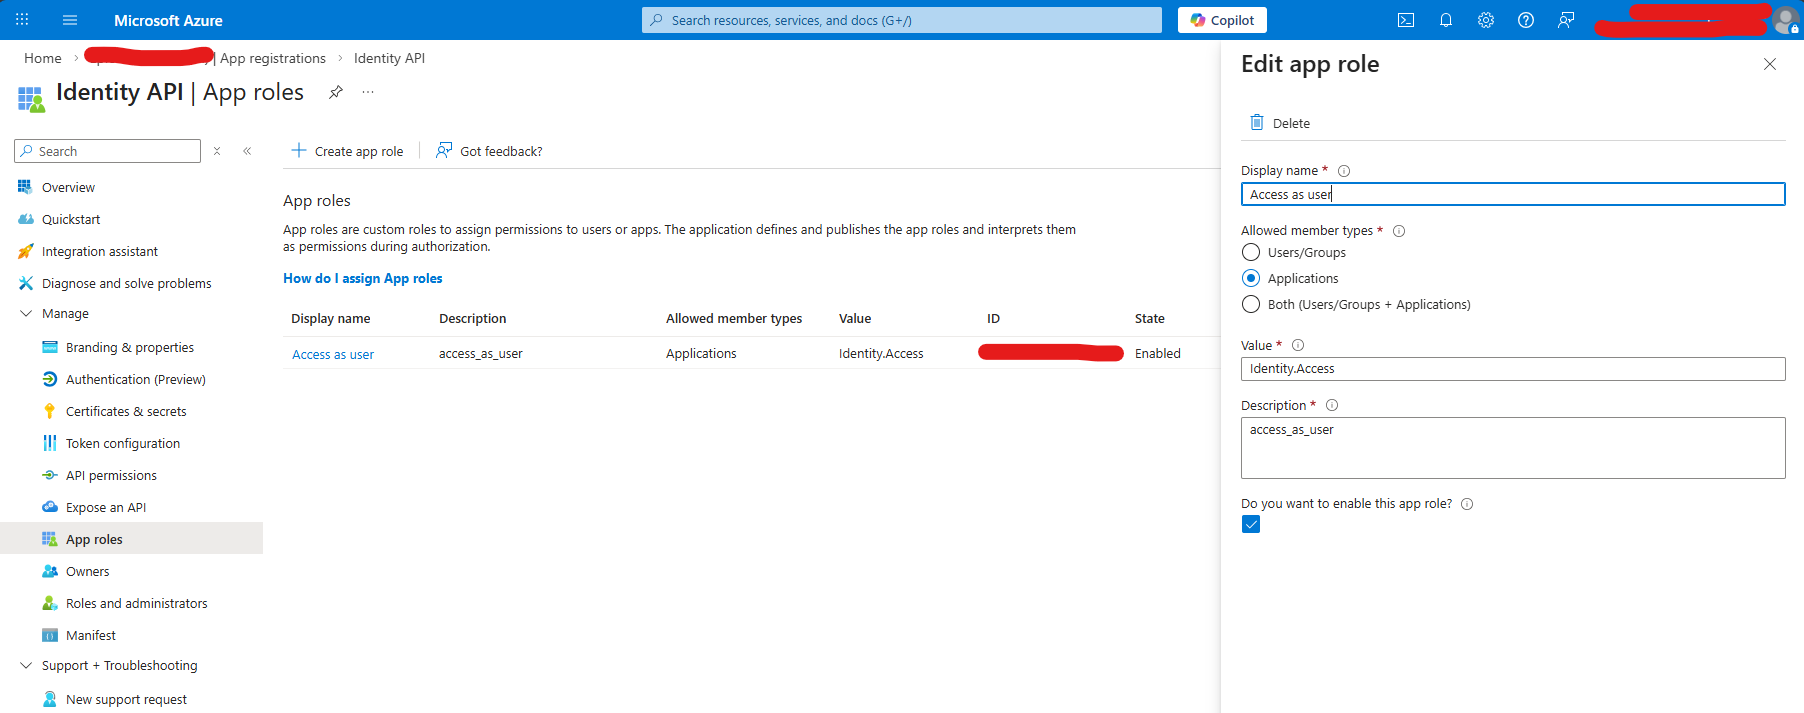The image size is (1804, 713).
Task: Clear the sidebar search with the X icon
Action: (x=217, y=151)
